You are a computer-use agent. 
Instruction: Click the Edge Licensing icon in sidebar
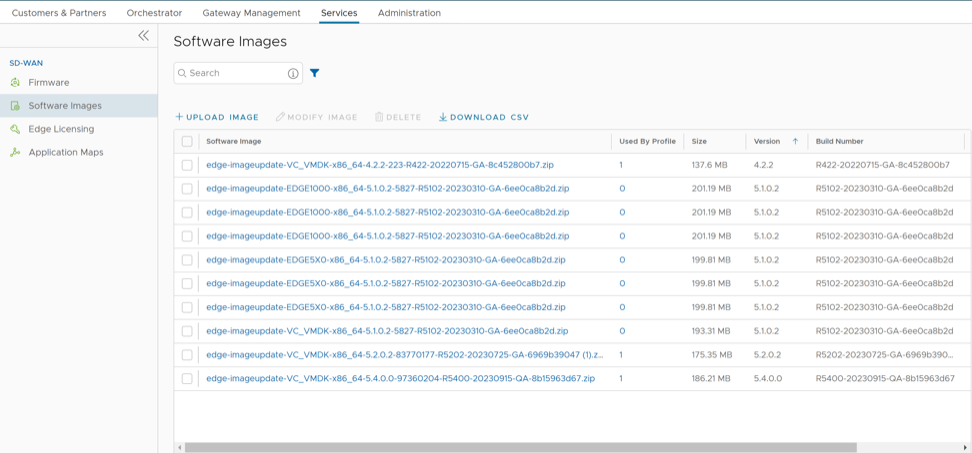click(15, 129)
